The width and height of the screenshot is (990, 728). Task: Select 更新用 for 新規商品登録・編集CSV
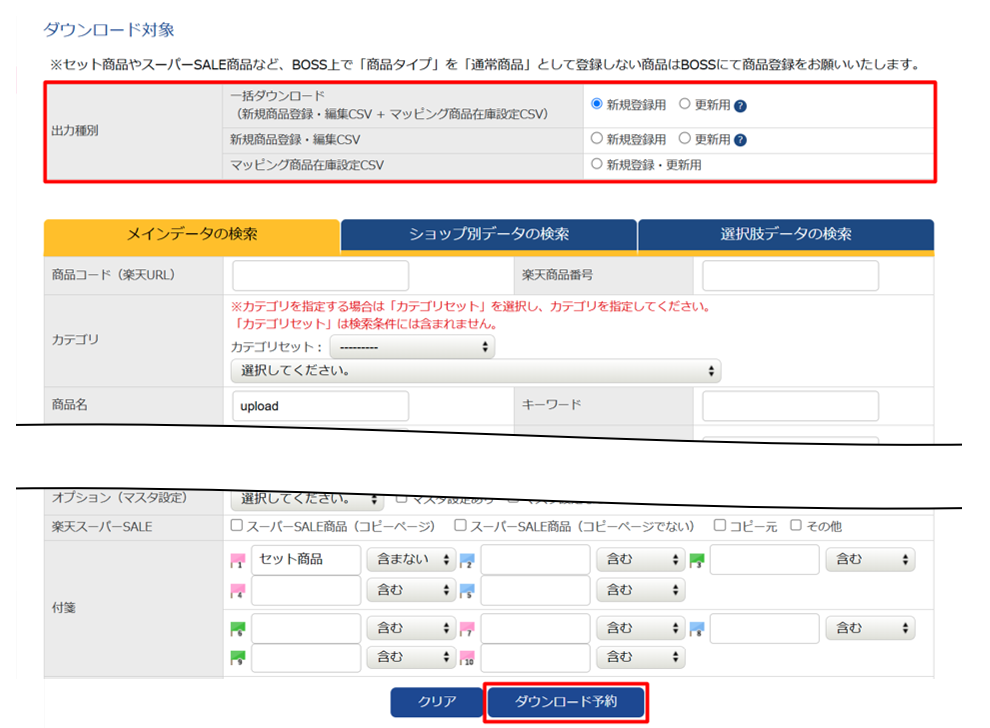coord(684,138)
